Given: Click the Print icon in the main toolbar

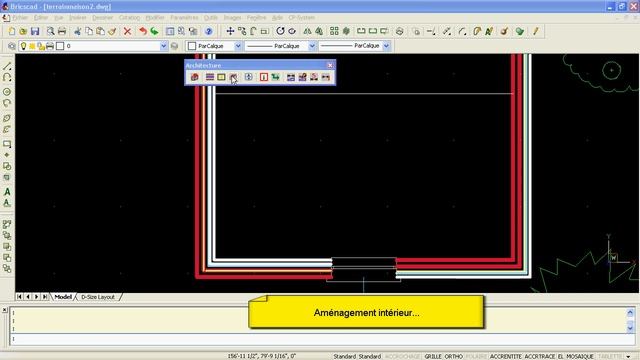Looking at the screenshot, I should [x=62, y=31].
